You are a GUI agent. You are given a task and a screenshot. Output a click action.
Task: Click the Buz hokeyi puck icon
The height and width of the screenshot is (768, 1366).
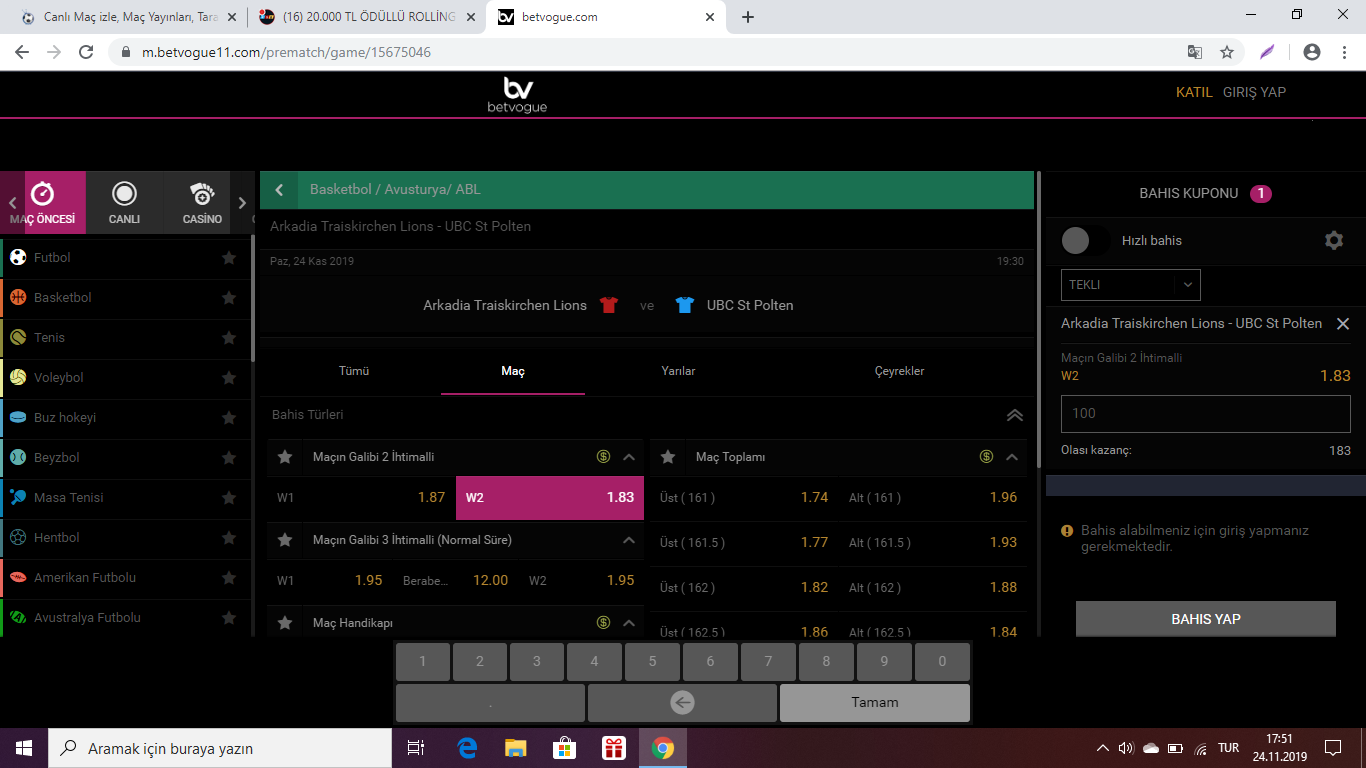coord(18,418)
